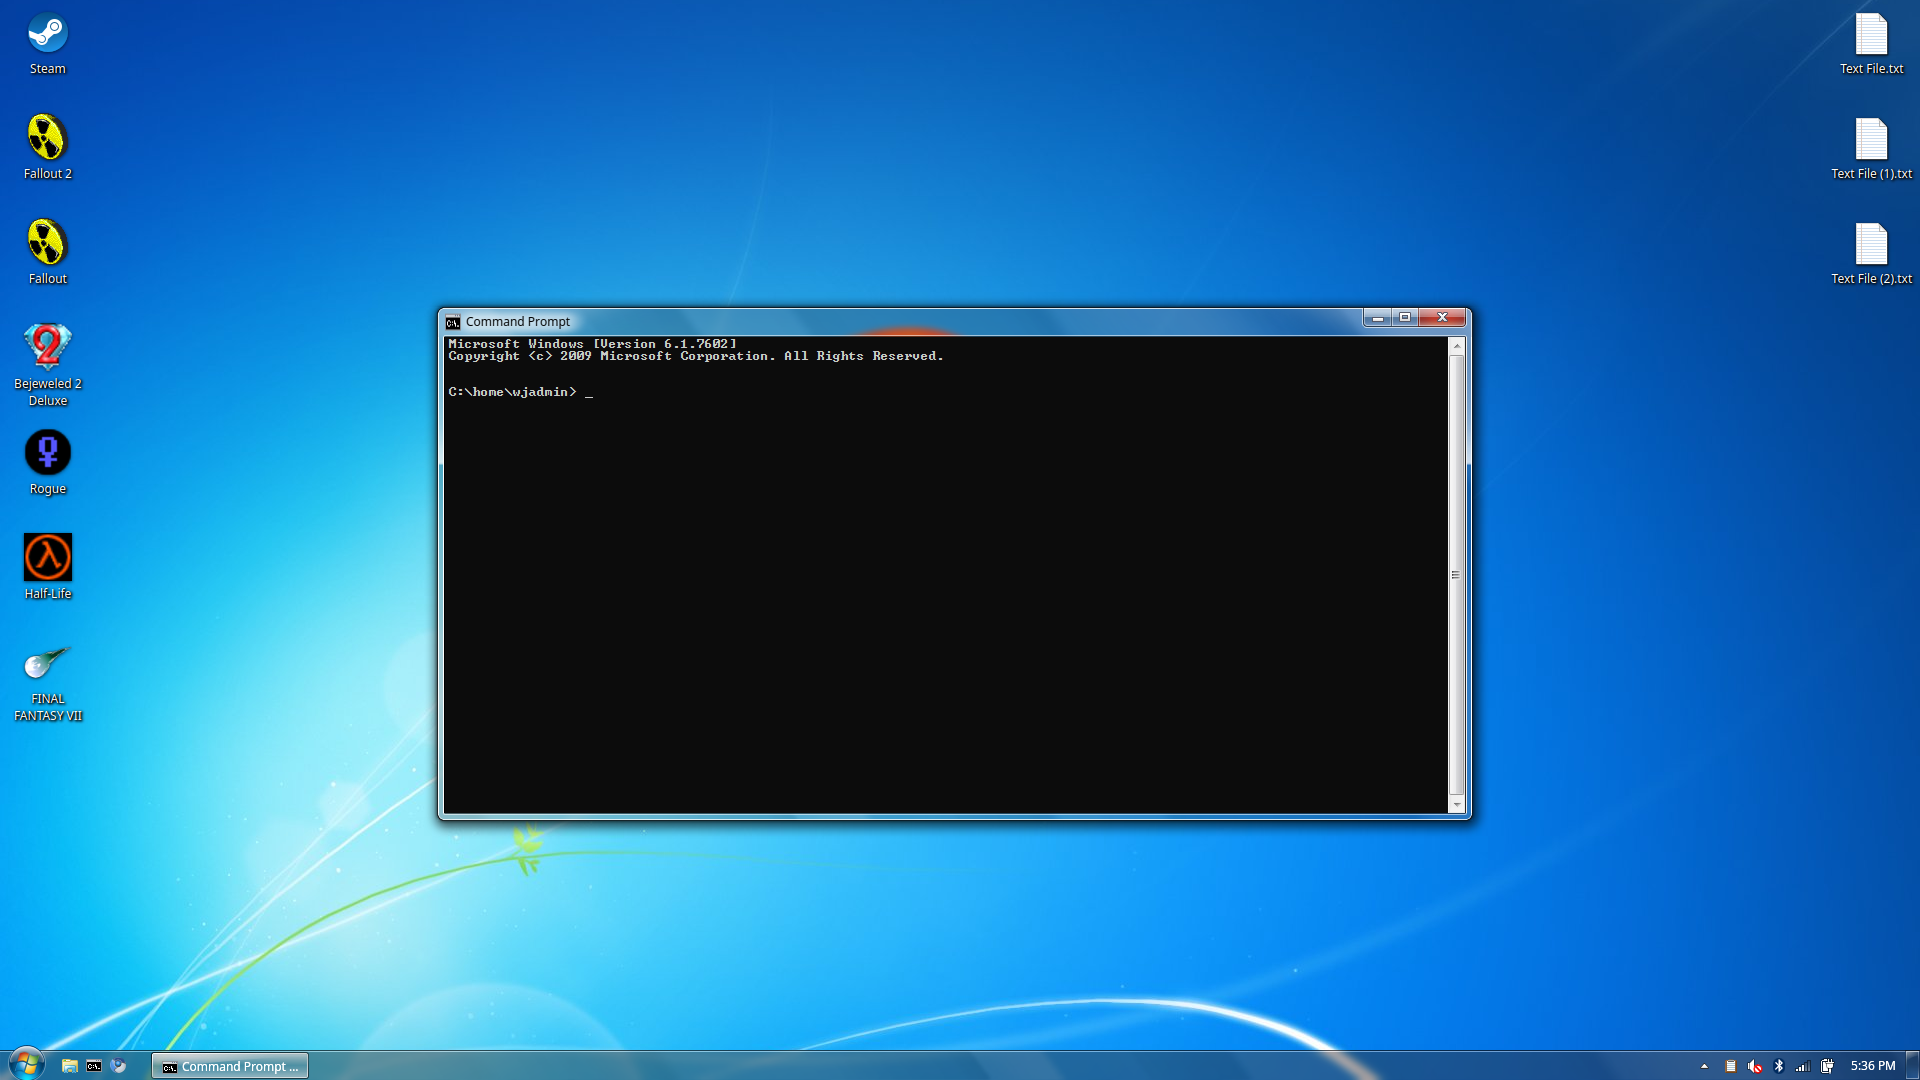The image size is (1920, 1080).
Task: Click the Command Prompt vertical scrollbar thumb
Action: coord(1456,574)
